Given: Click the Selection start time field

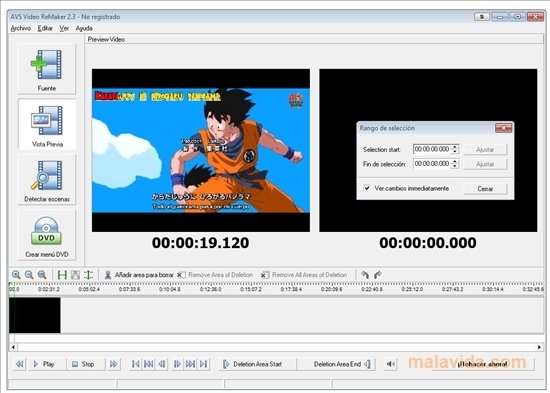Looking at the screenshot, I should tap(432, 149).
